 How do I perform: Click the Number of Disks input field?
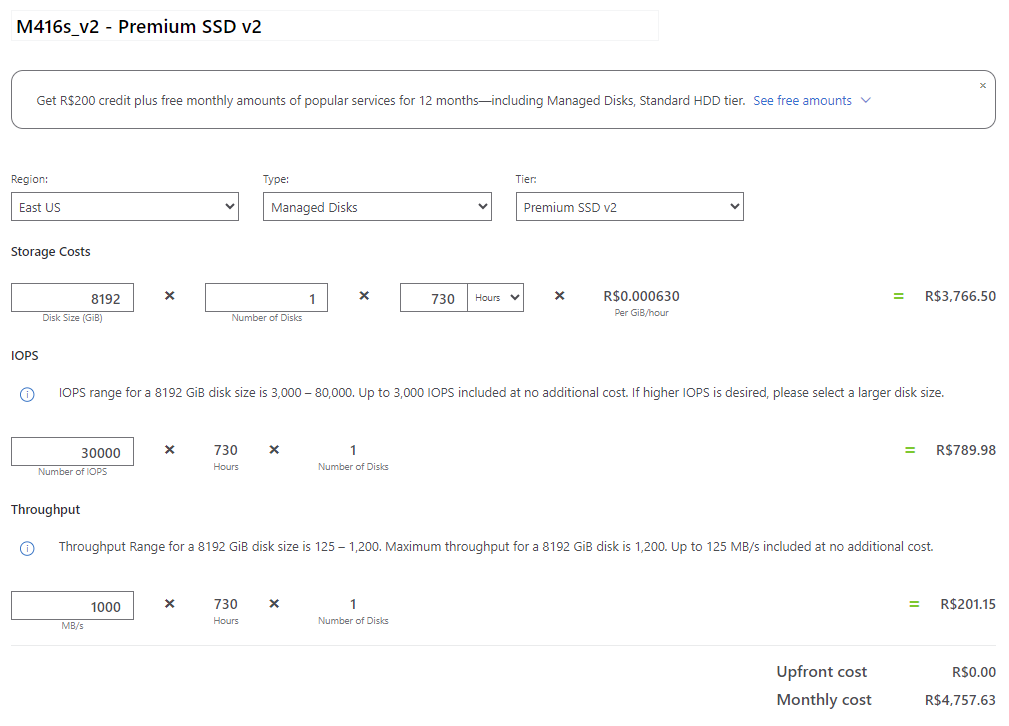coord(266,297)
